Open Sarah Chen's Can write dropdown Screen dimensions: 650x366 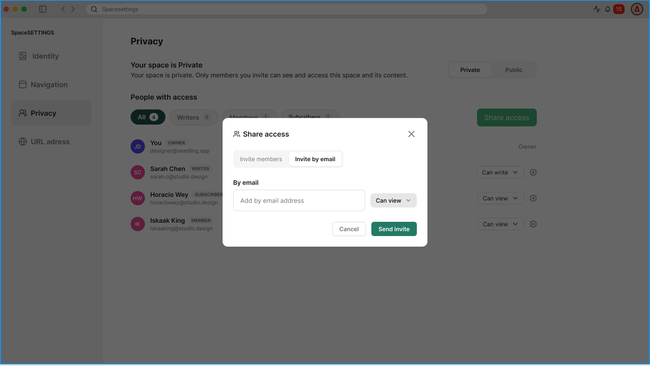(500, 172)
